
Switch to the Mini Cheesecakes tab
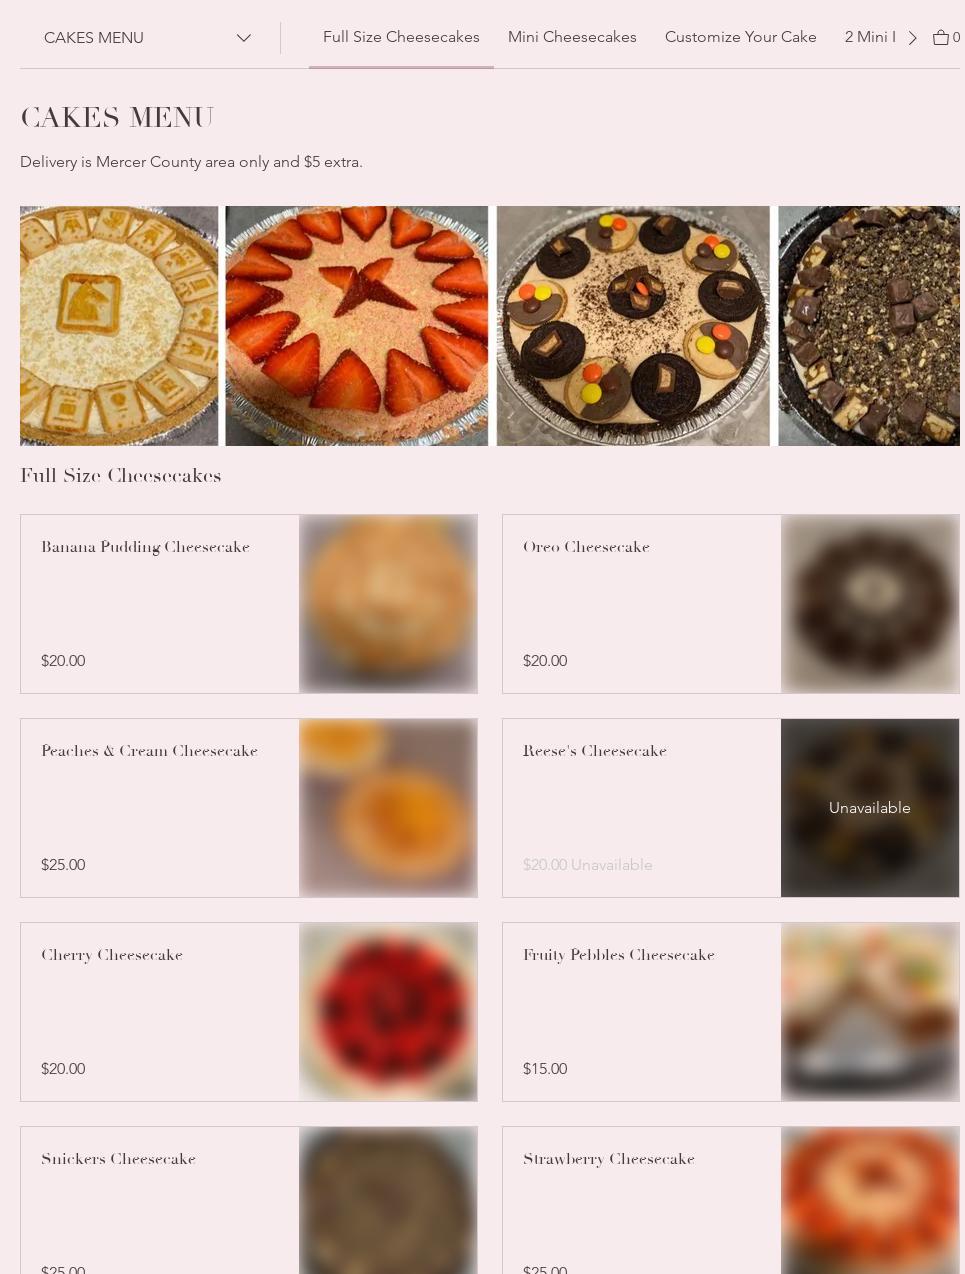pos(572,37)
